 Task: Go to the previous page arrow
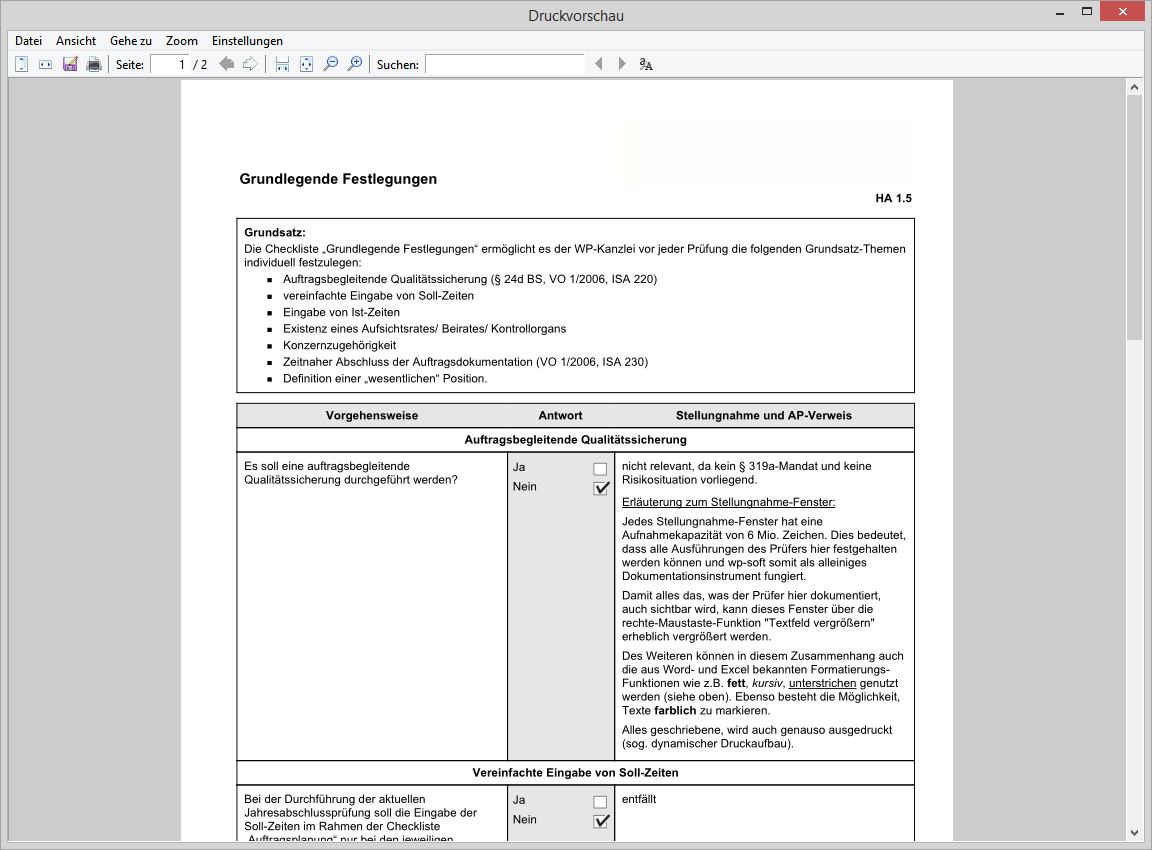(227, 64)
